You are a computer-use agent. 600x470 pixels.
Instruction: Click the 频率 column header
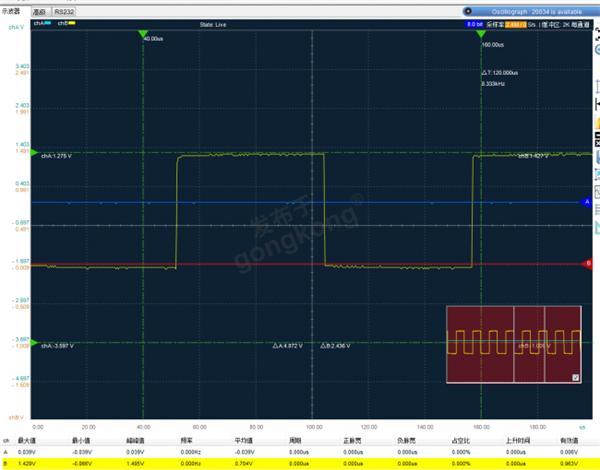click(186, 441)
